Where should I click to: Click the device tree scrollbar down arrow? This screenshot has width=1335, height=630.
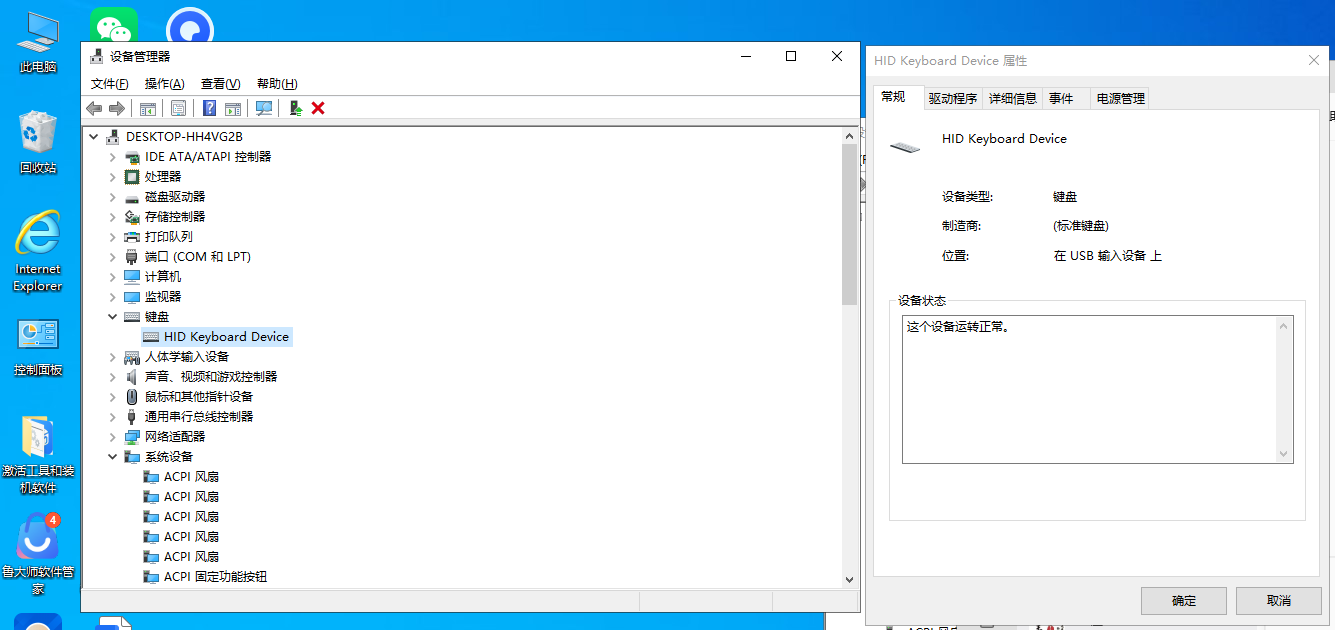(850, 578)
